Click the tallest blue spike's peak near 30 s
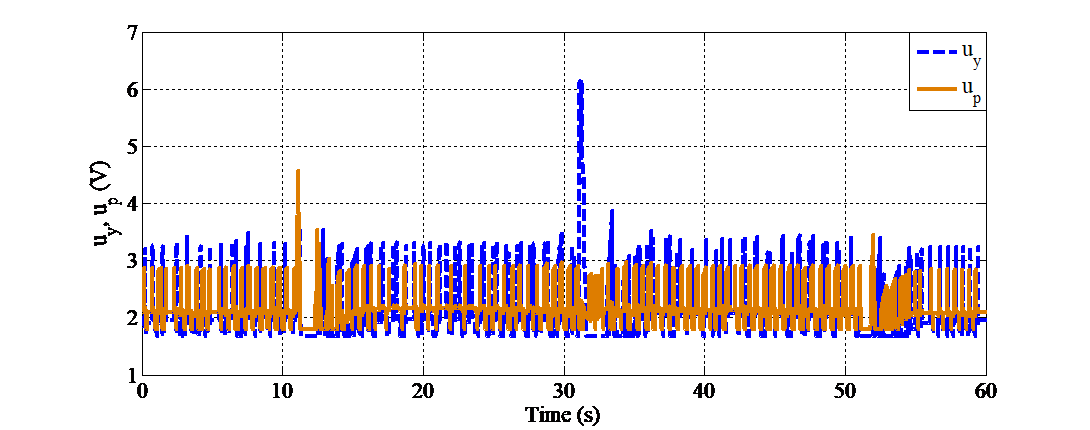Viewport: 1090px width, 430px height. (x=580, y=81)
